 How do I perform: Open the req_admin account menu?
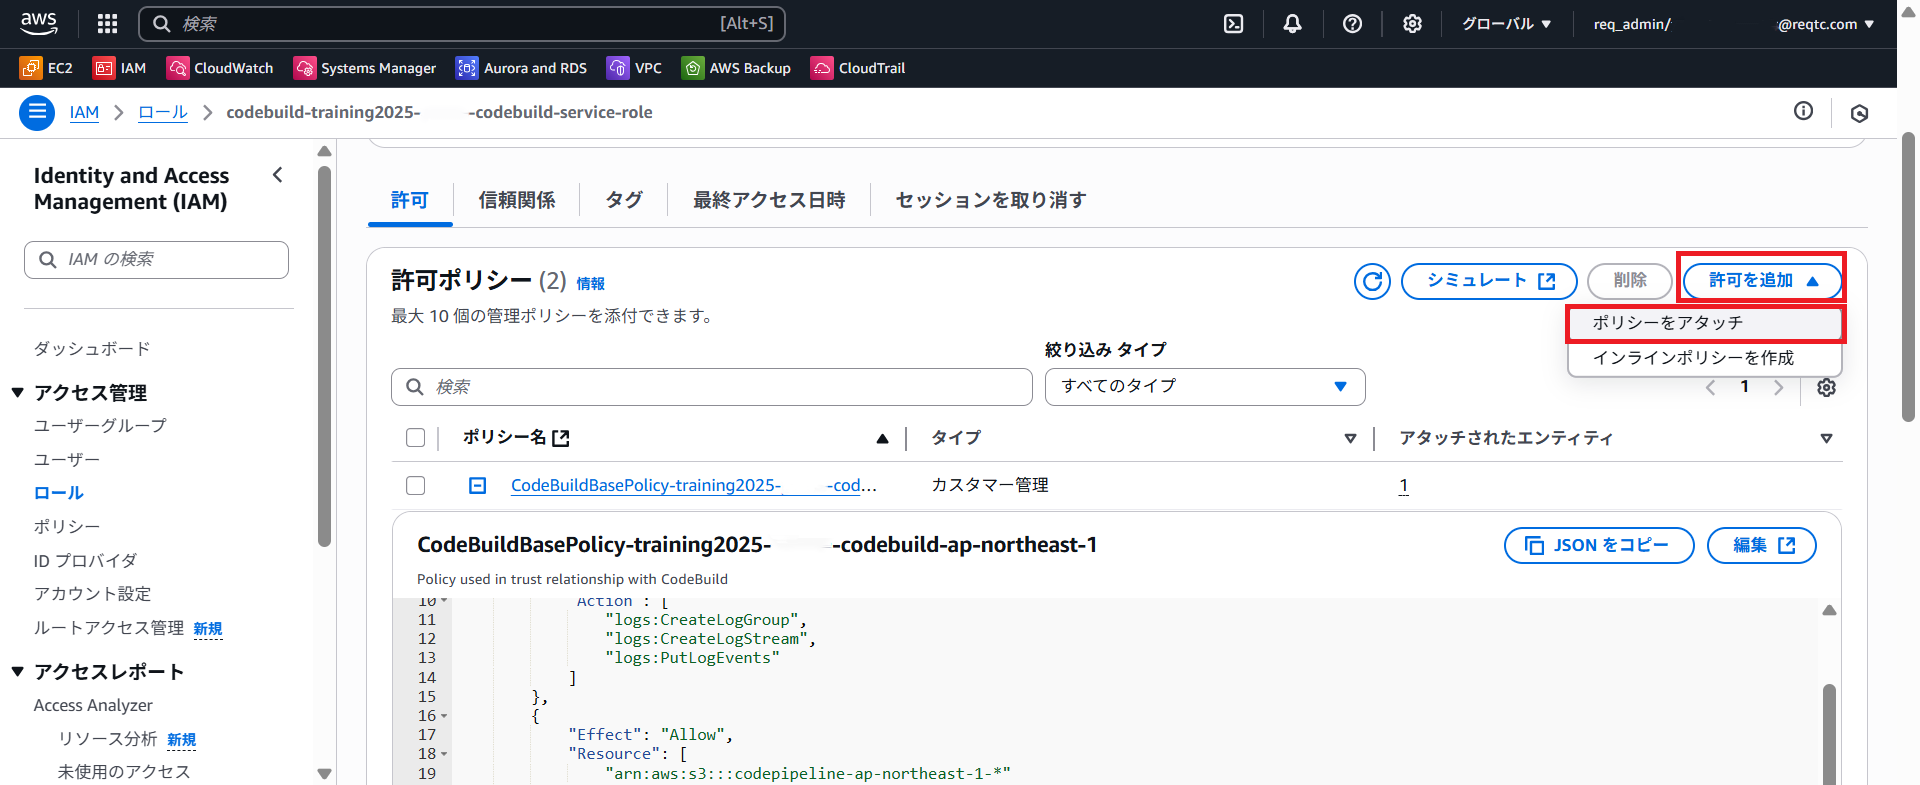point(1733,24)
